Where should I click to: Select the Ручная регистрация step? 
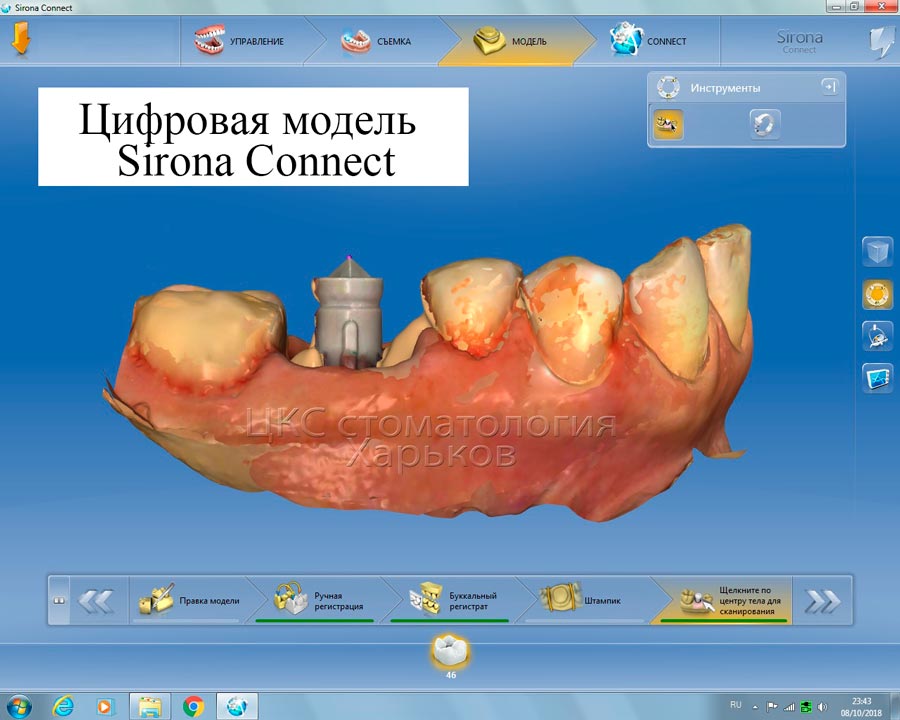[x=319, y=601]
